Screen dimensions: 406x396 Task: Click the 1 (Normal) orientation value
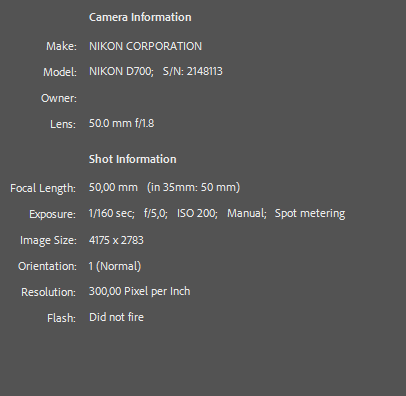(115, 266)
